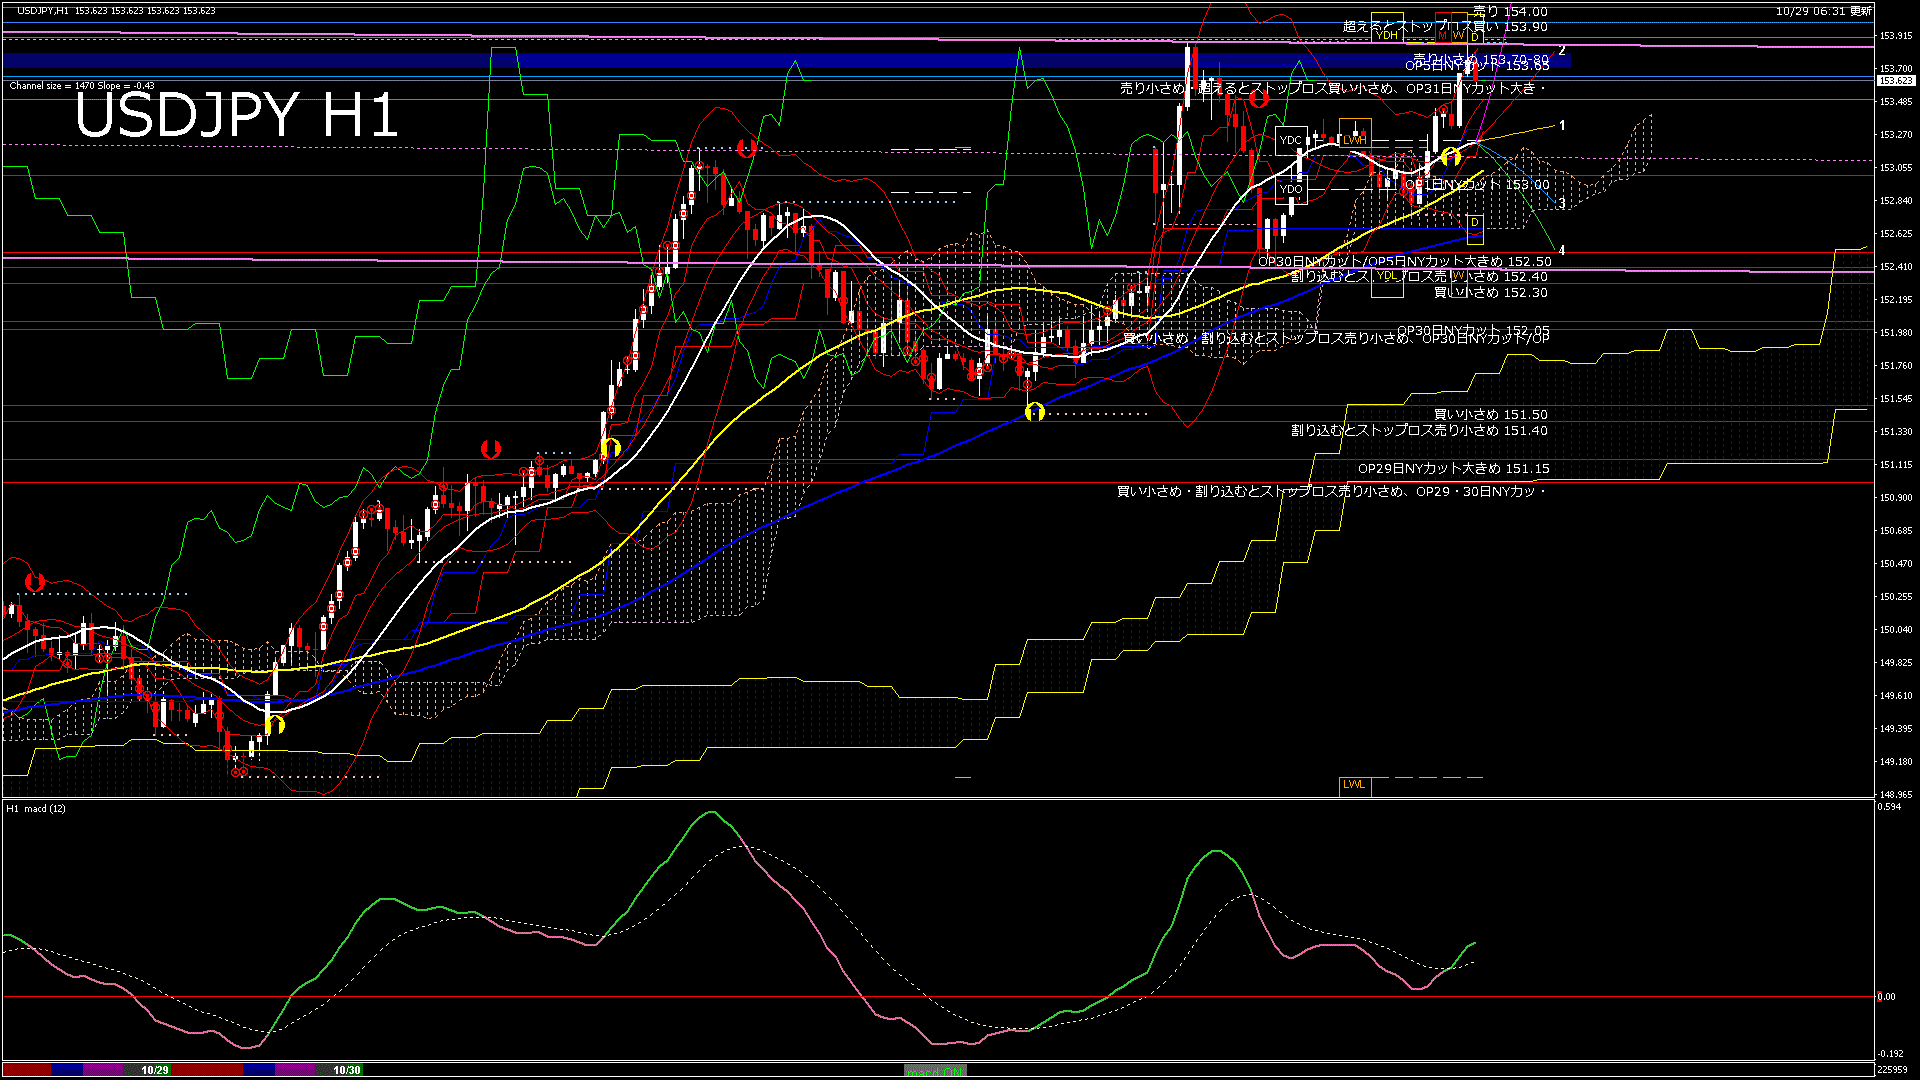This screenshot has width=1920, height=1080.
Task: Click the '買い小さめ 151.50' buy label
Action: [1490, 414]
